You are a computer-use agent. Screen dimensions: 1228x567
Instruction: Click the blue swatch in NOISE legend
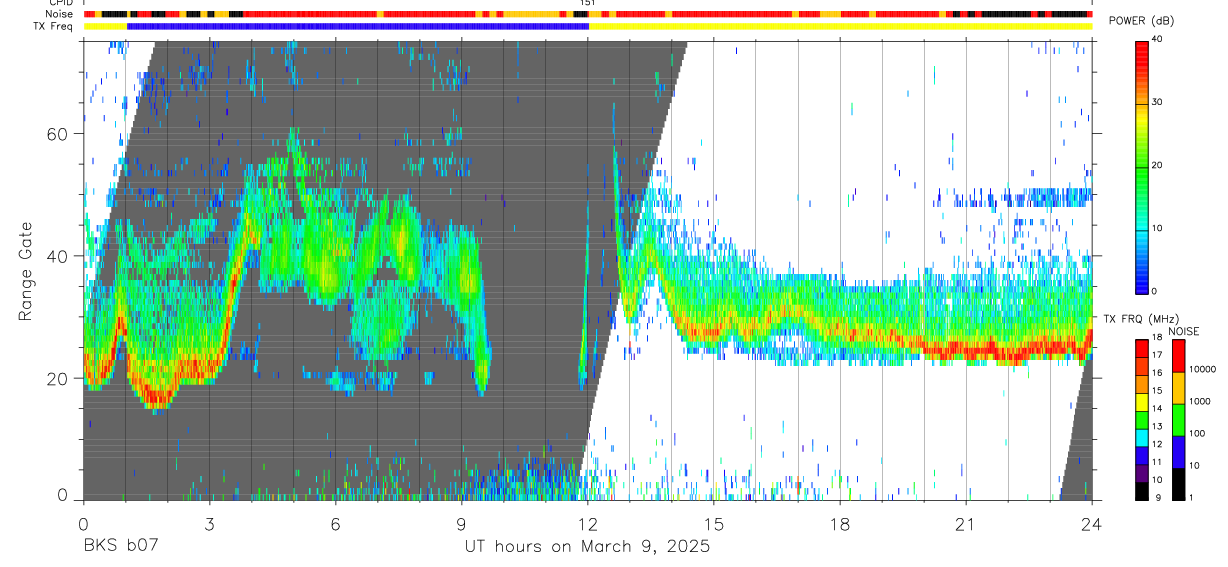tap(1179, 451)
